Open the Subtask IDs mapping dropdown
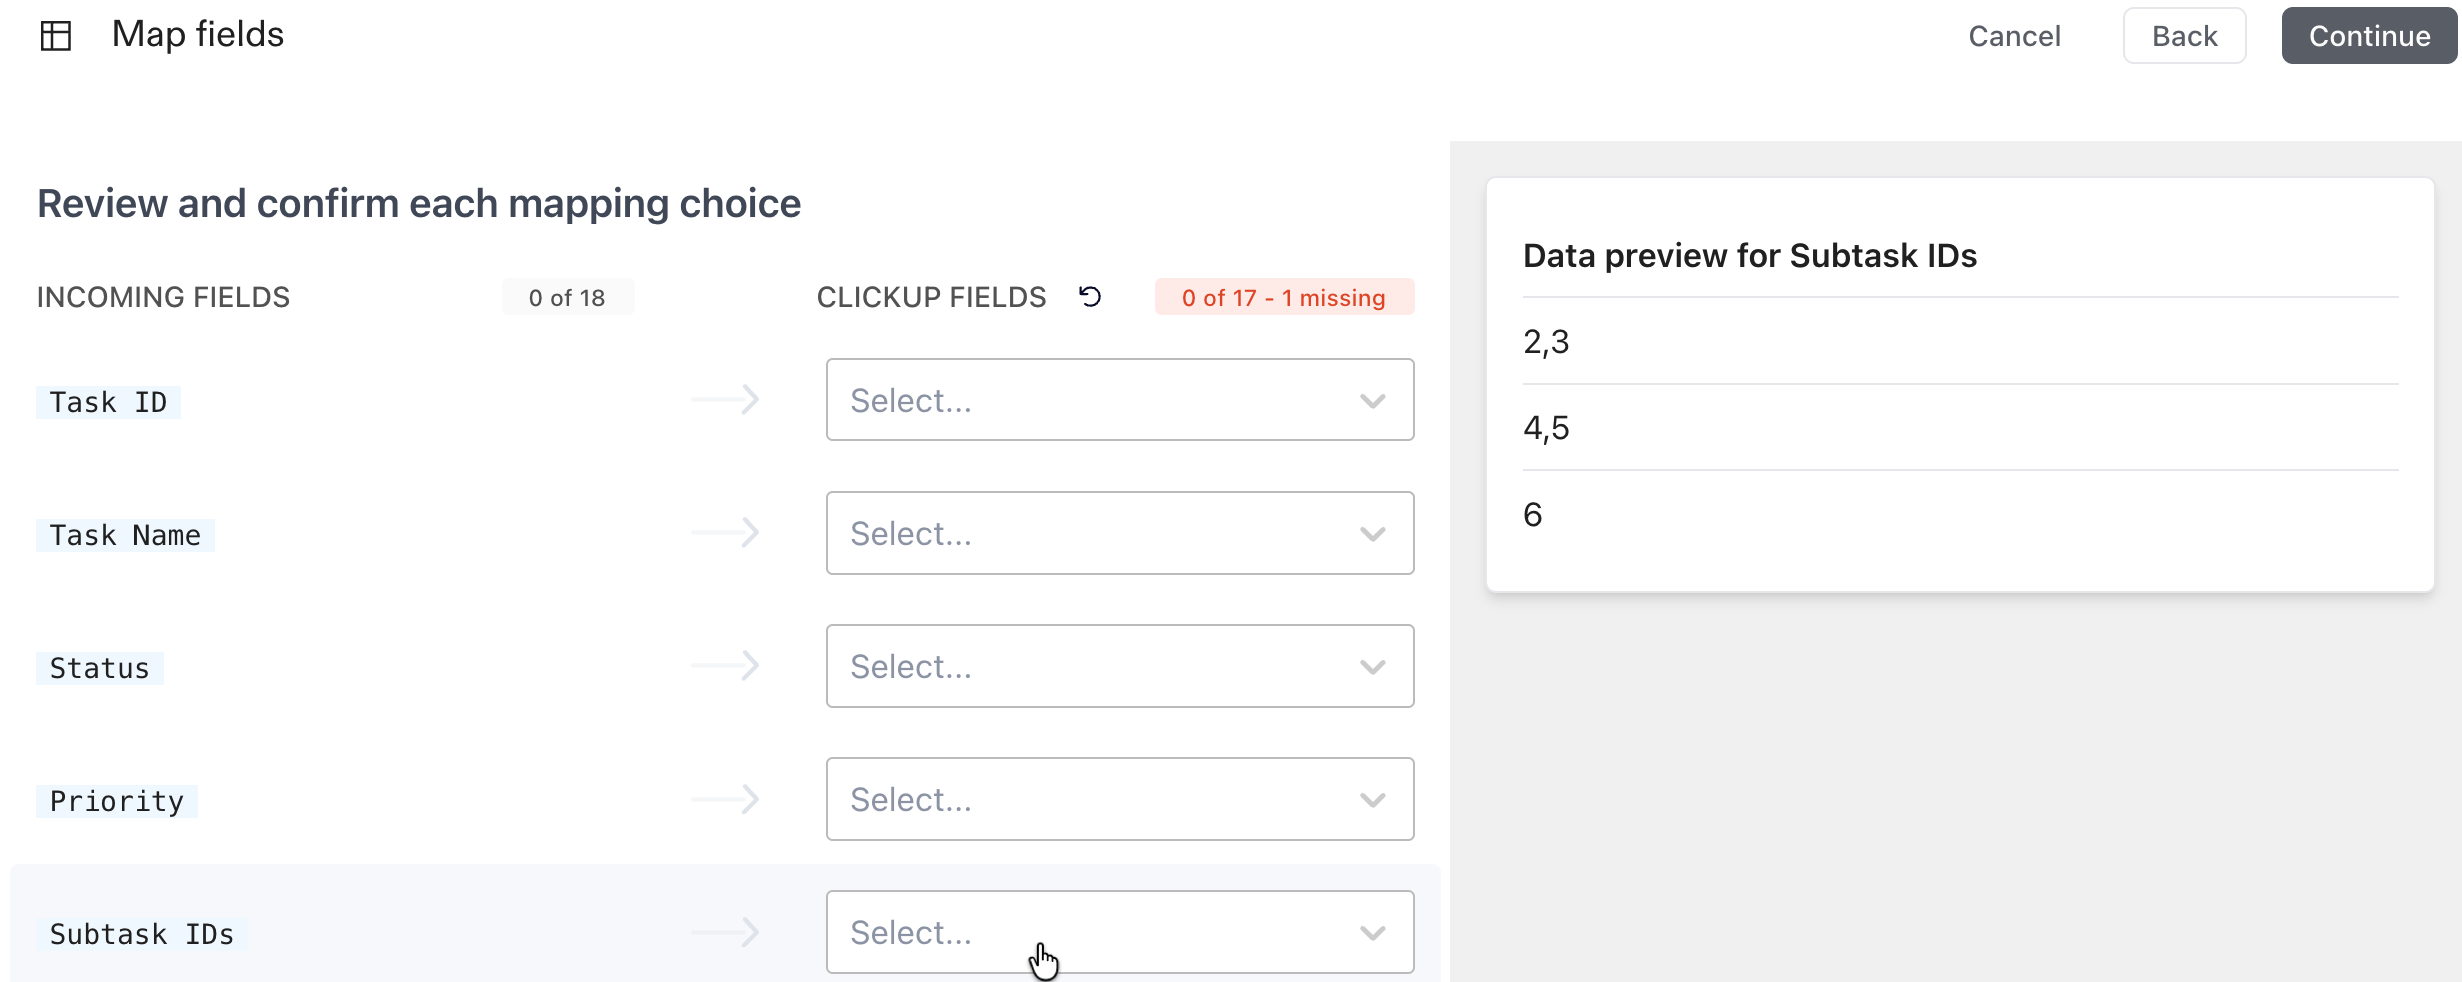 click(x=1119, y=932)
